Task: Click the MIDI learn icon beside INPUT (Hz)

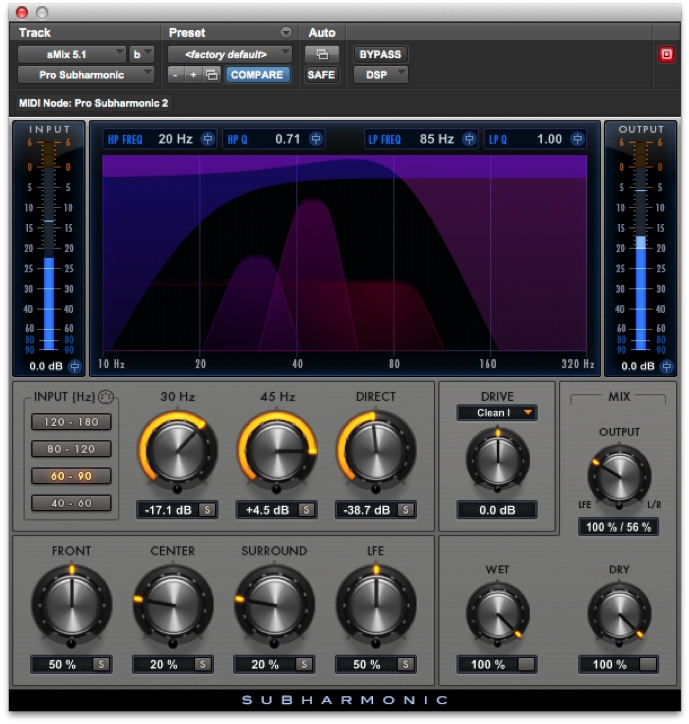Action: click(106, 397)
